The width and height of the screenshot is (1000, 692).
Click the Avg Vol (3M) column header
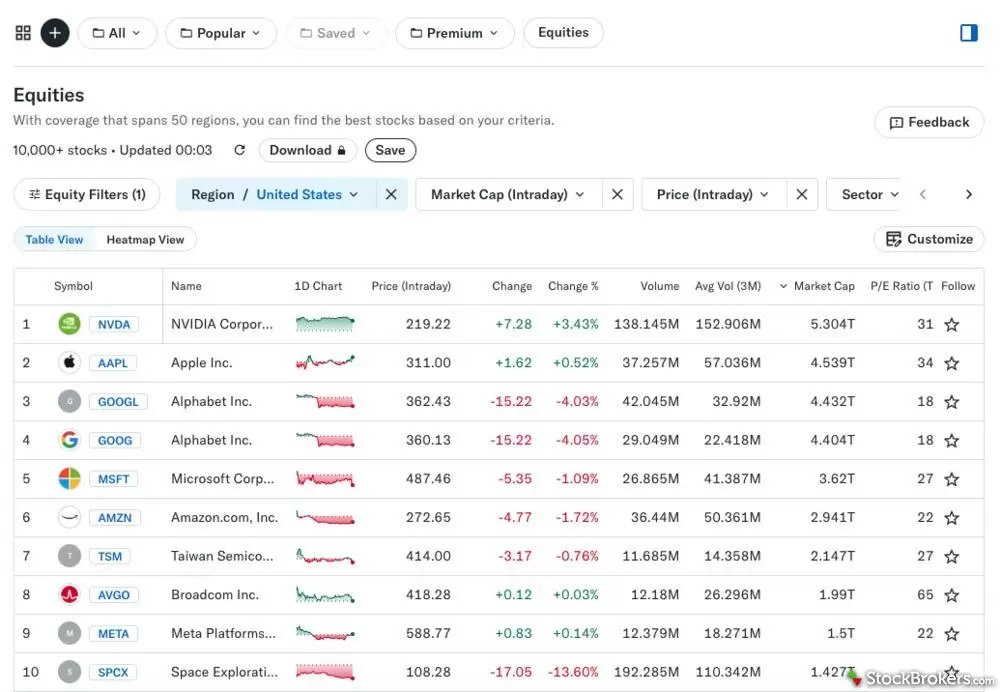pyautogui.click(x=728, y=286)
